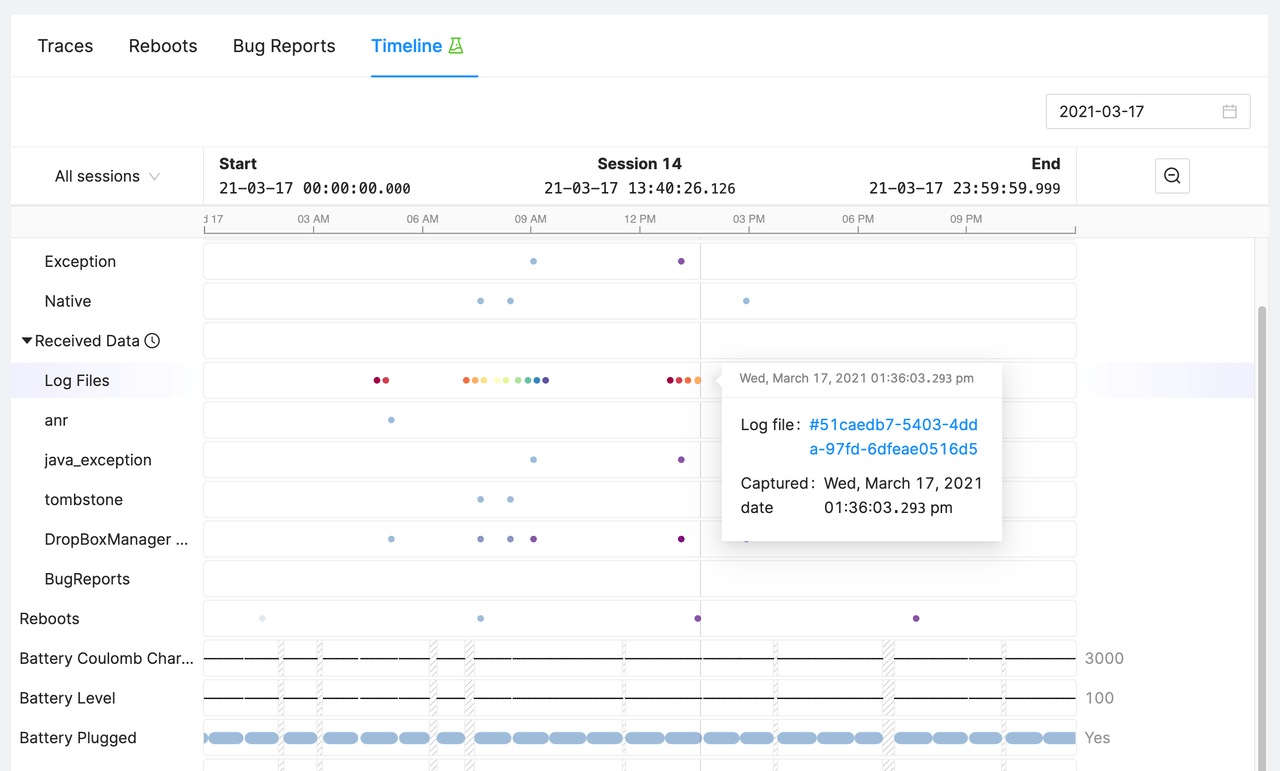1280x771 pixels.
Task: Click the clock icon beside Received Data
Action: 152,341
